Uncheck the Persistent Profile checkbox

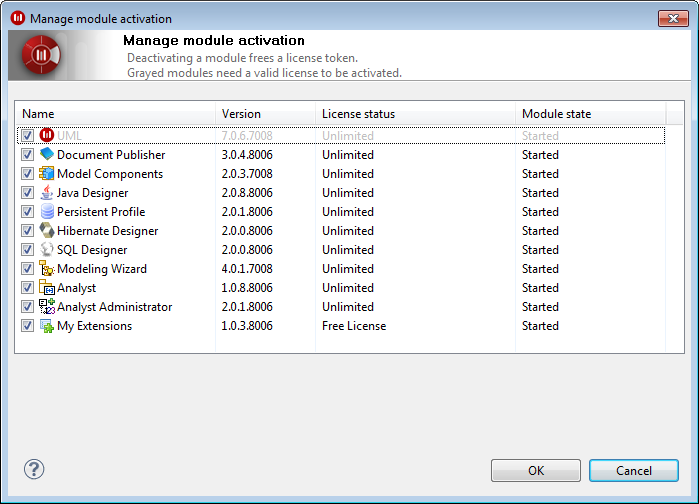pos(27,211)
